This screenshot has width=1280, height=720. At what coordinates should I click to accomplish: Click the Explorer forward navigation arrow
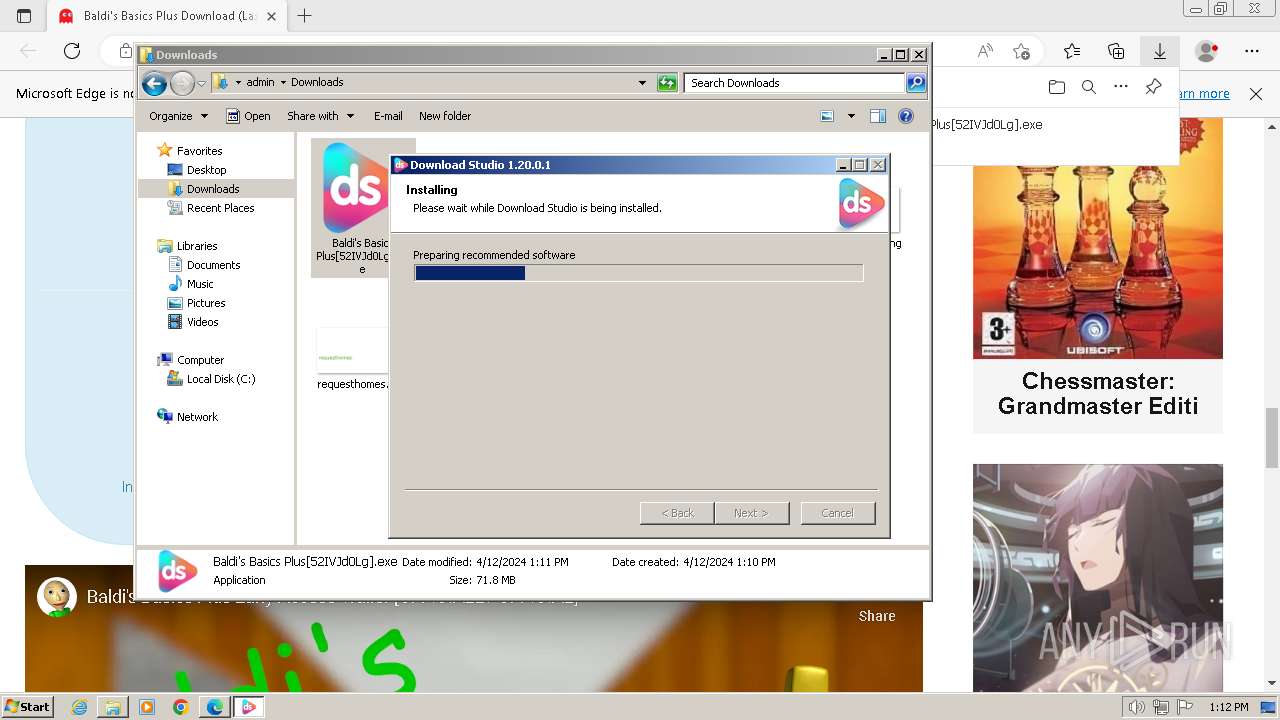182,83
